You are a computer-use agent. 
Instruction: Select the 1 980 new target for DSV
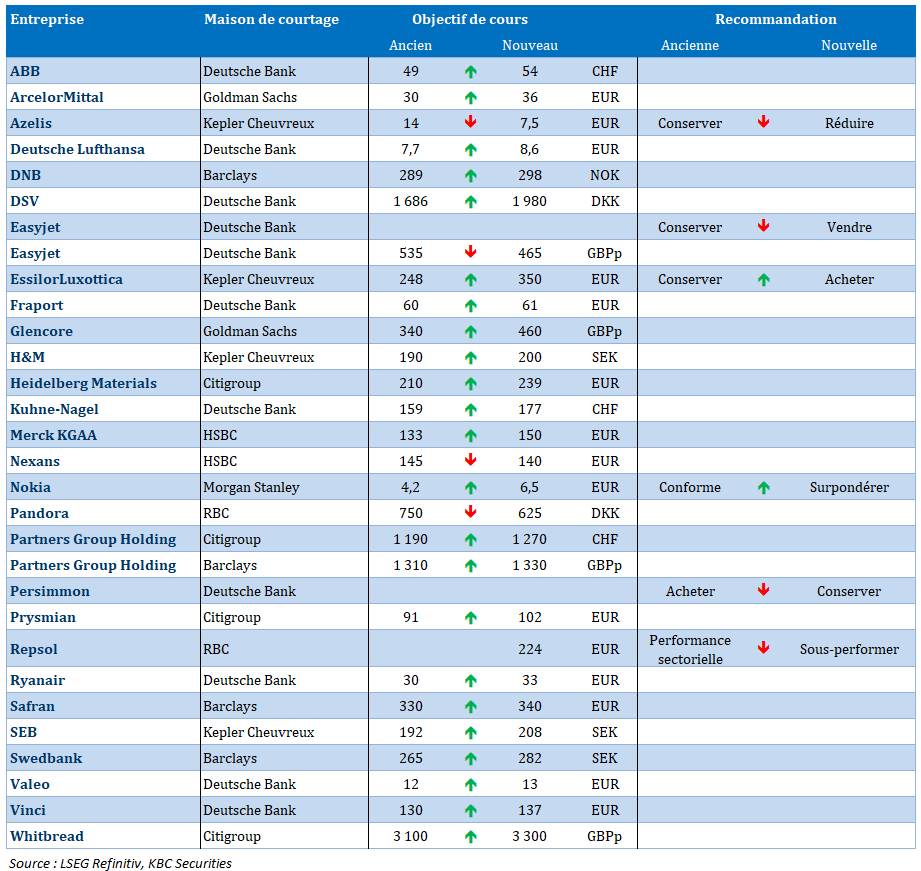point(529,201)
